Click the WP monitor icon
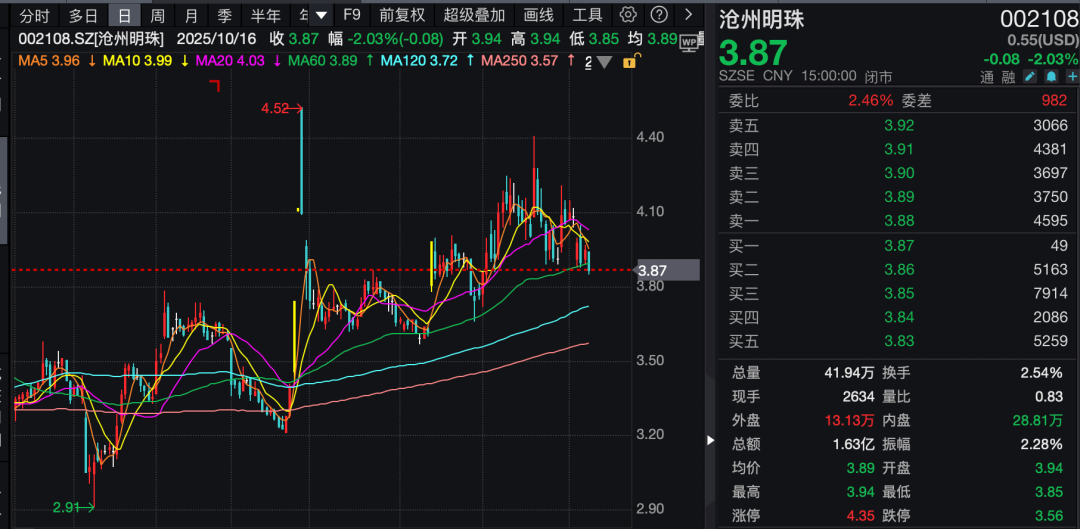1080x529 pixels. tap(689, 40)
